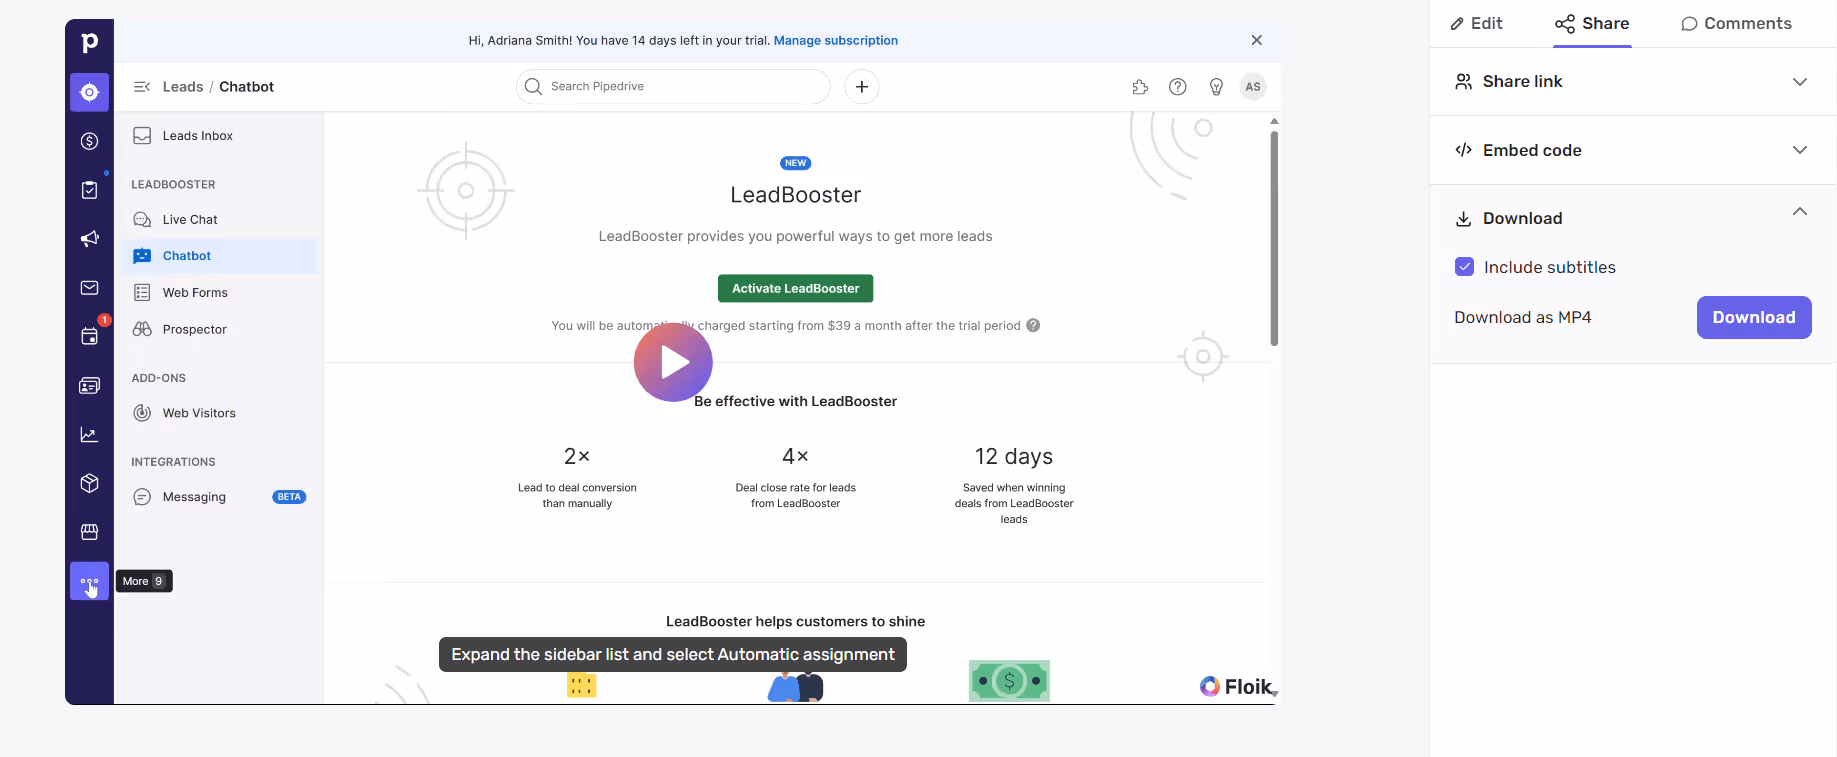This screenshot has width=1837, height=757.
Task: Select Chatbot menu item
Action: (x=219, y=256)
